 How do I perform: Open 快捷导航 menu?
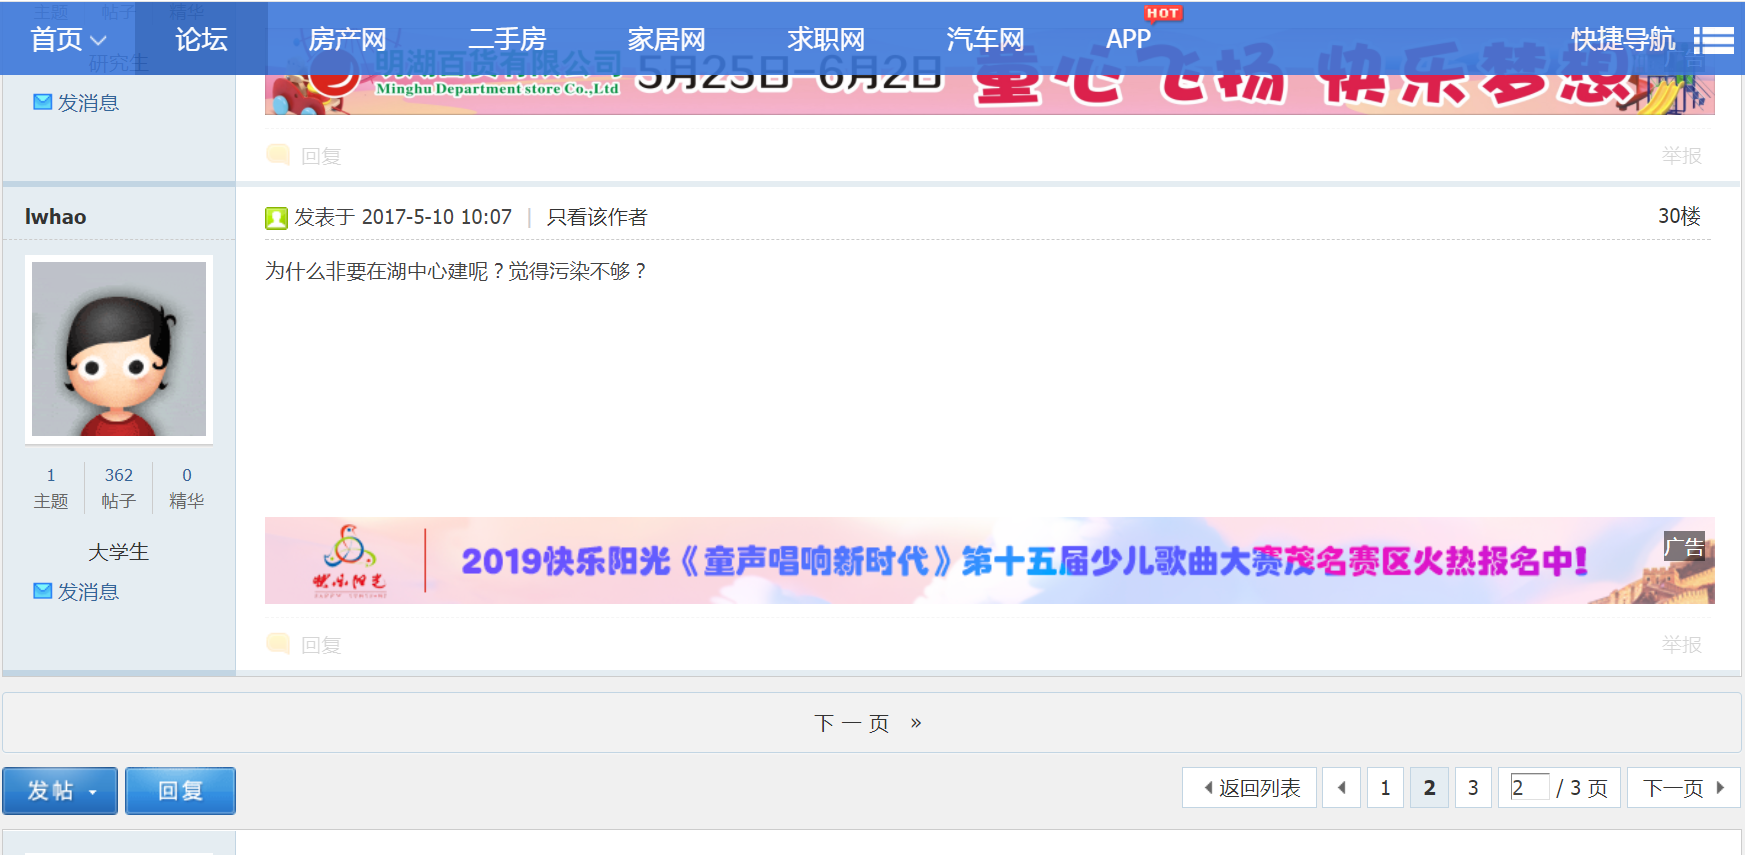(x=1622, y=40)
